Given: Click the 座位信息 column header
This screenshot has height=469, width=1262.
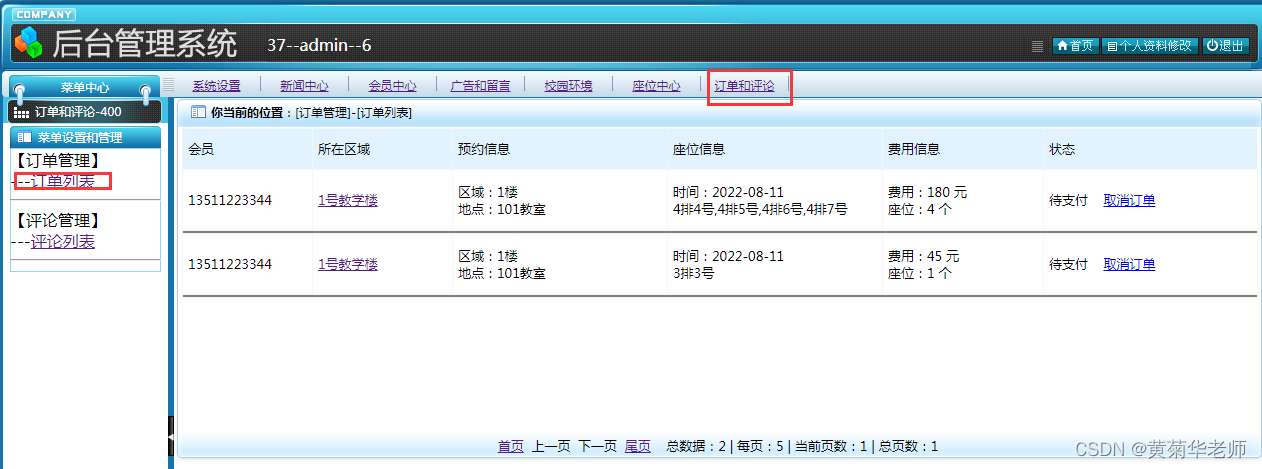Looking at the screenshot, I should [699, 149].
